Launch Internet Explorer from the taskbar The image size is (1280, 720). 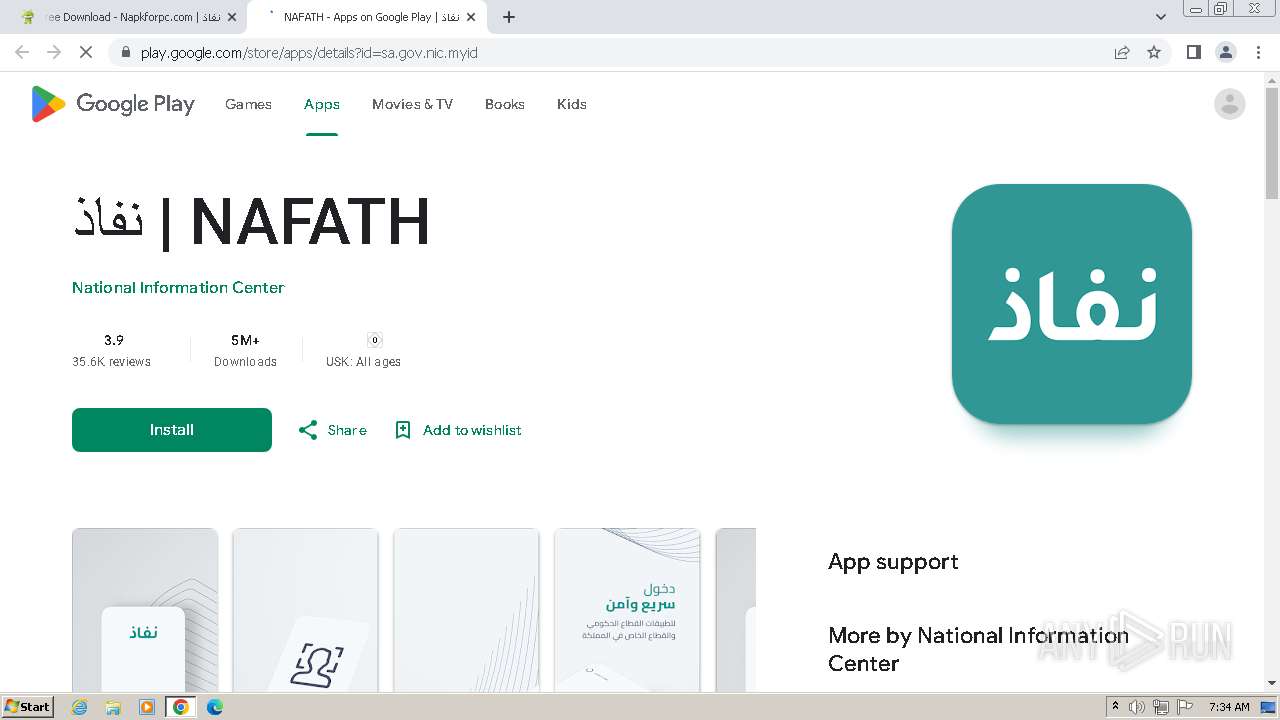(80, 707)
